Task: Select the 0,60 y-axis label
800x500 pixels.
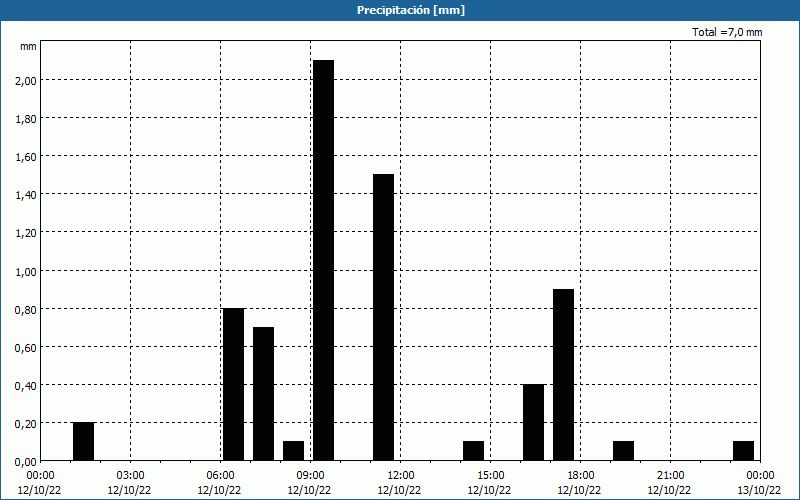Action: pos(26,347)
